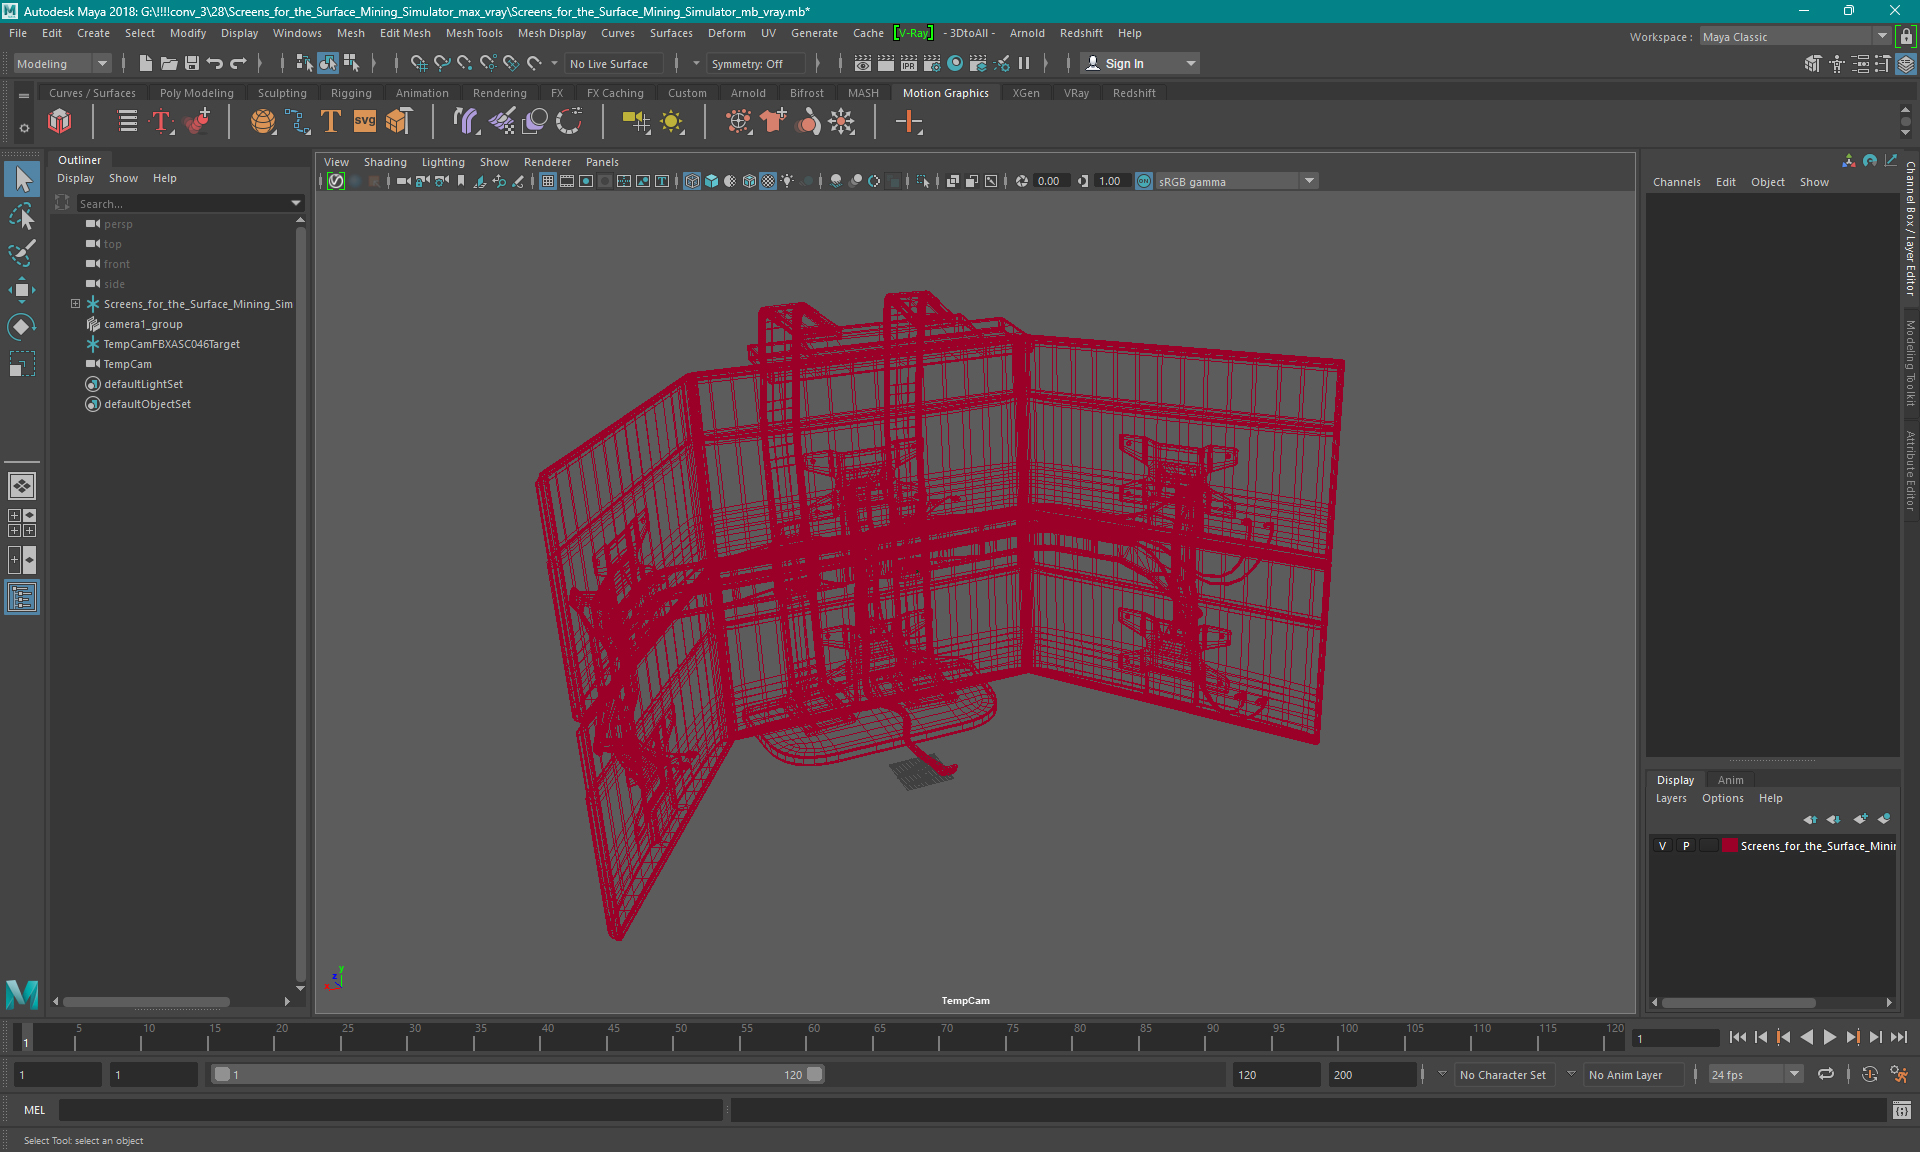Image resolution: width=1920 pixels, height=1152 pixels.
Task: Click the Auto Keyframe toggle icon
Action: 1869,1075
